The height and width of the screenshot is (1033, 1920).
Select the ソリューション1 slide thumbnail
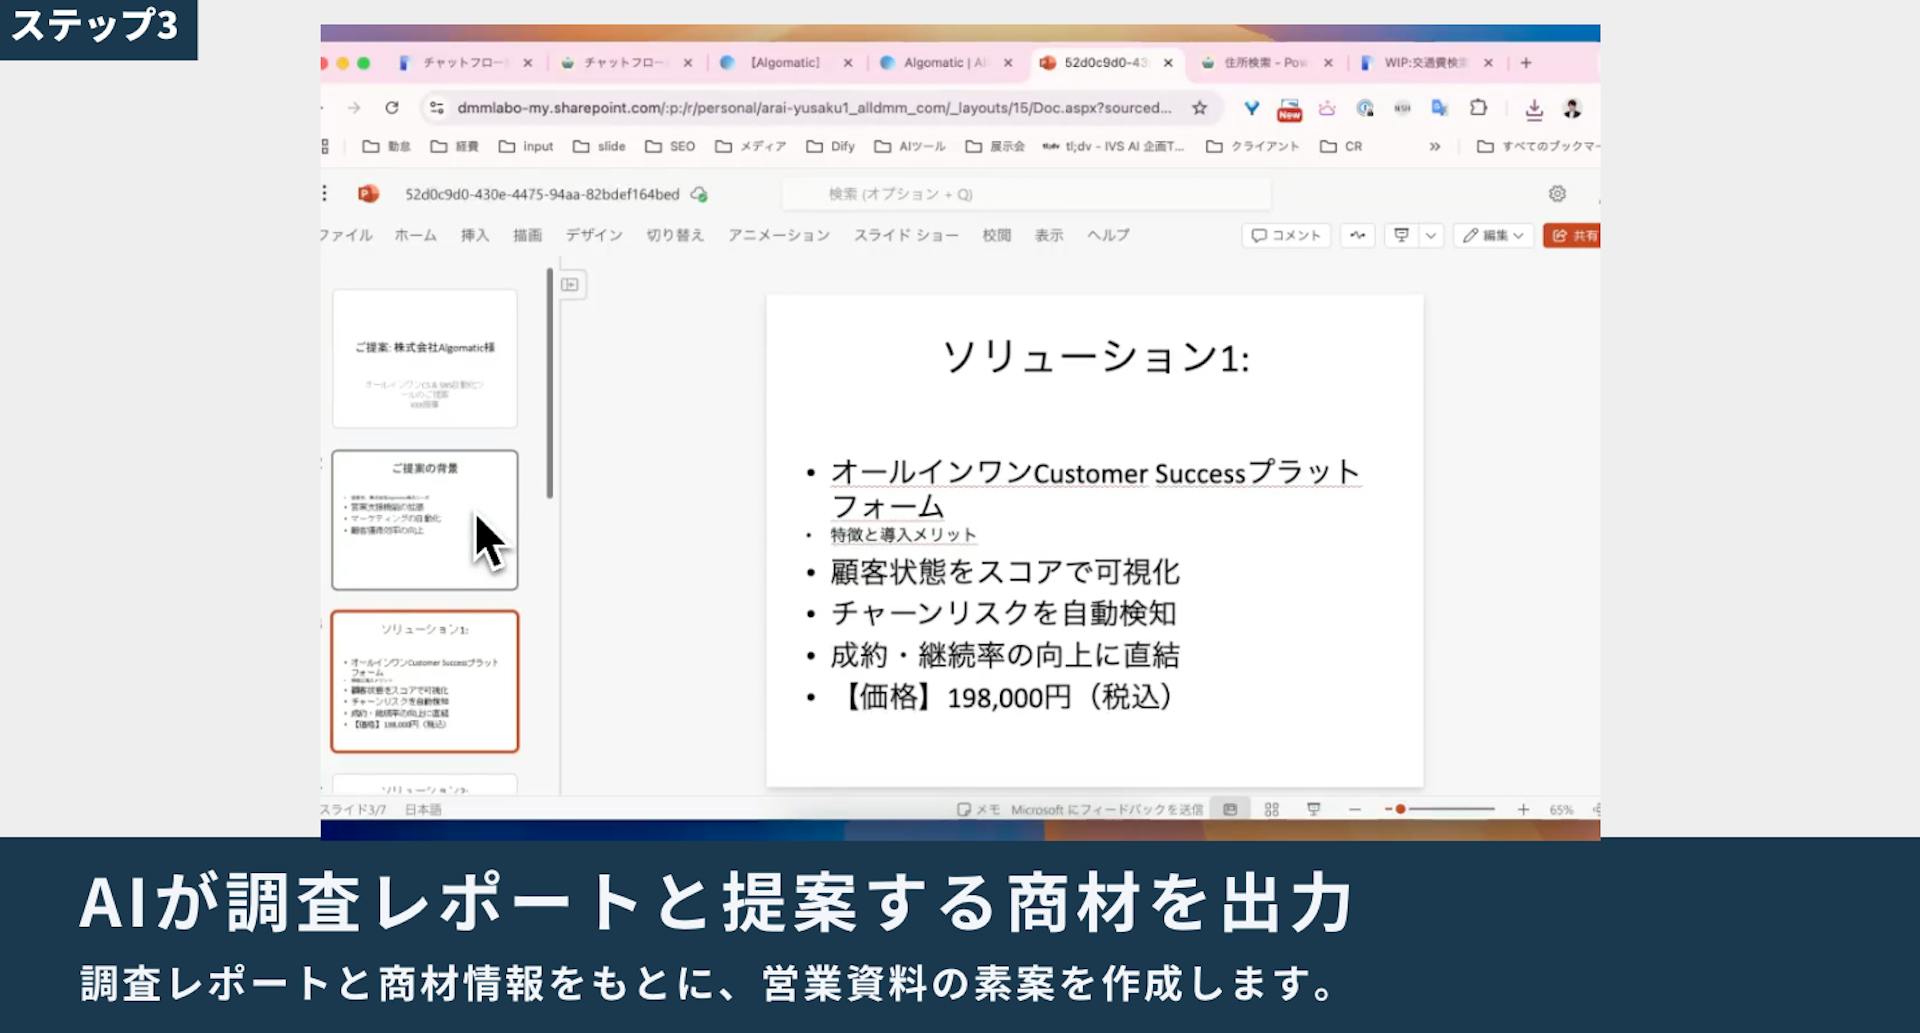tap(424, 680)
